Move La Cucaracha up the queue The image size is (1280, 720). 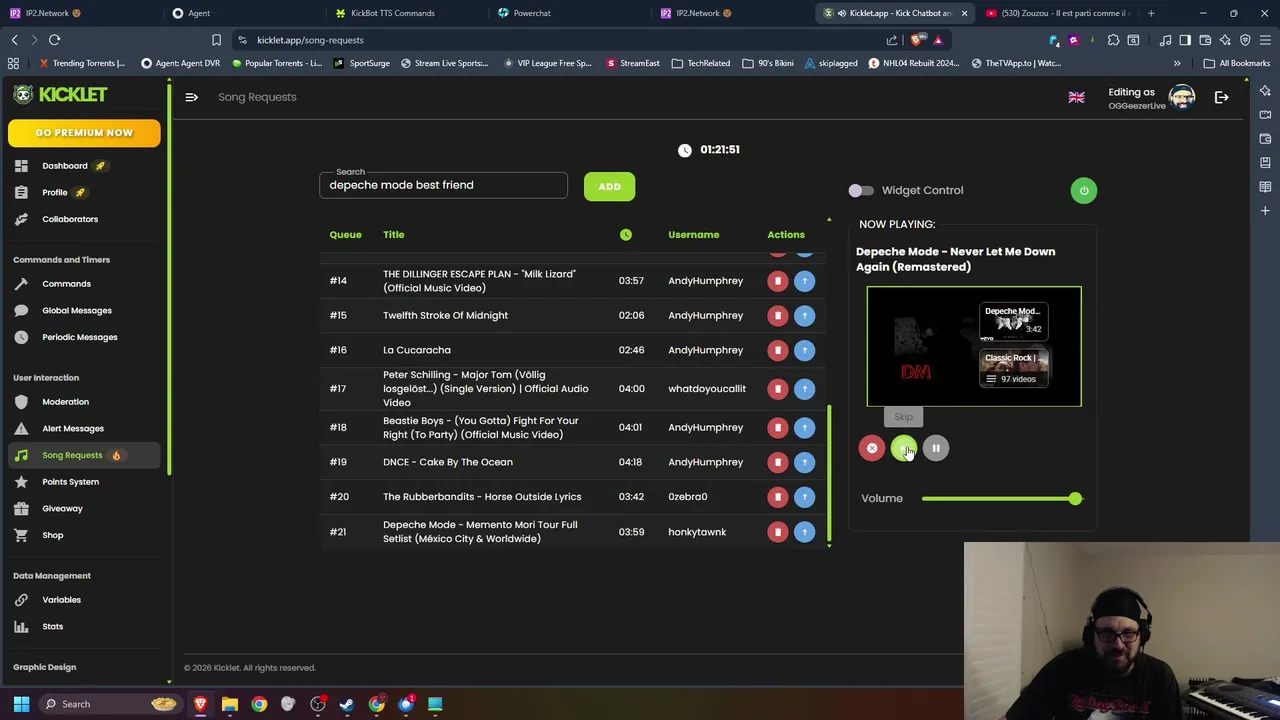point(804,350)
